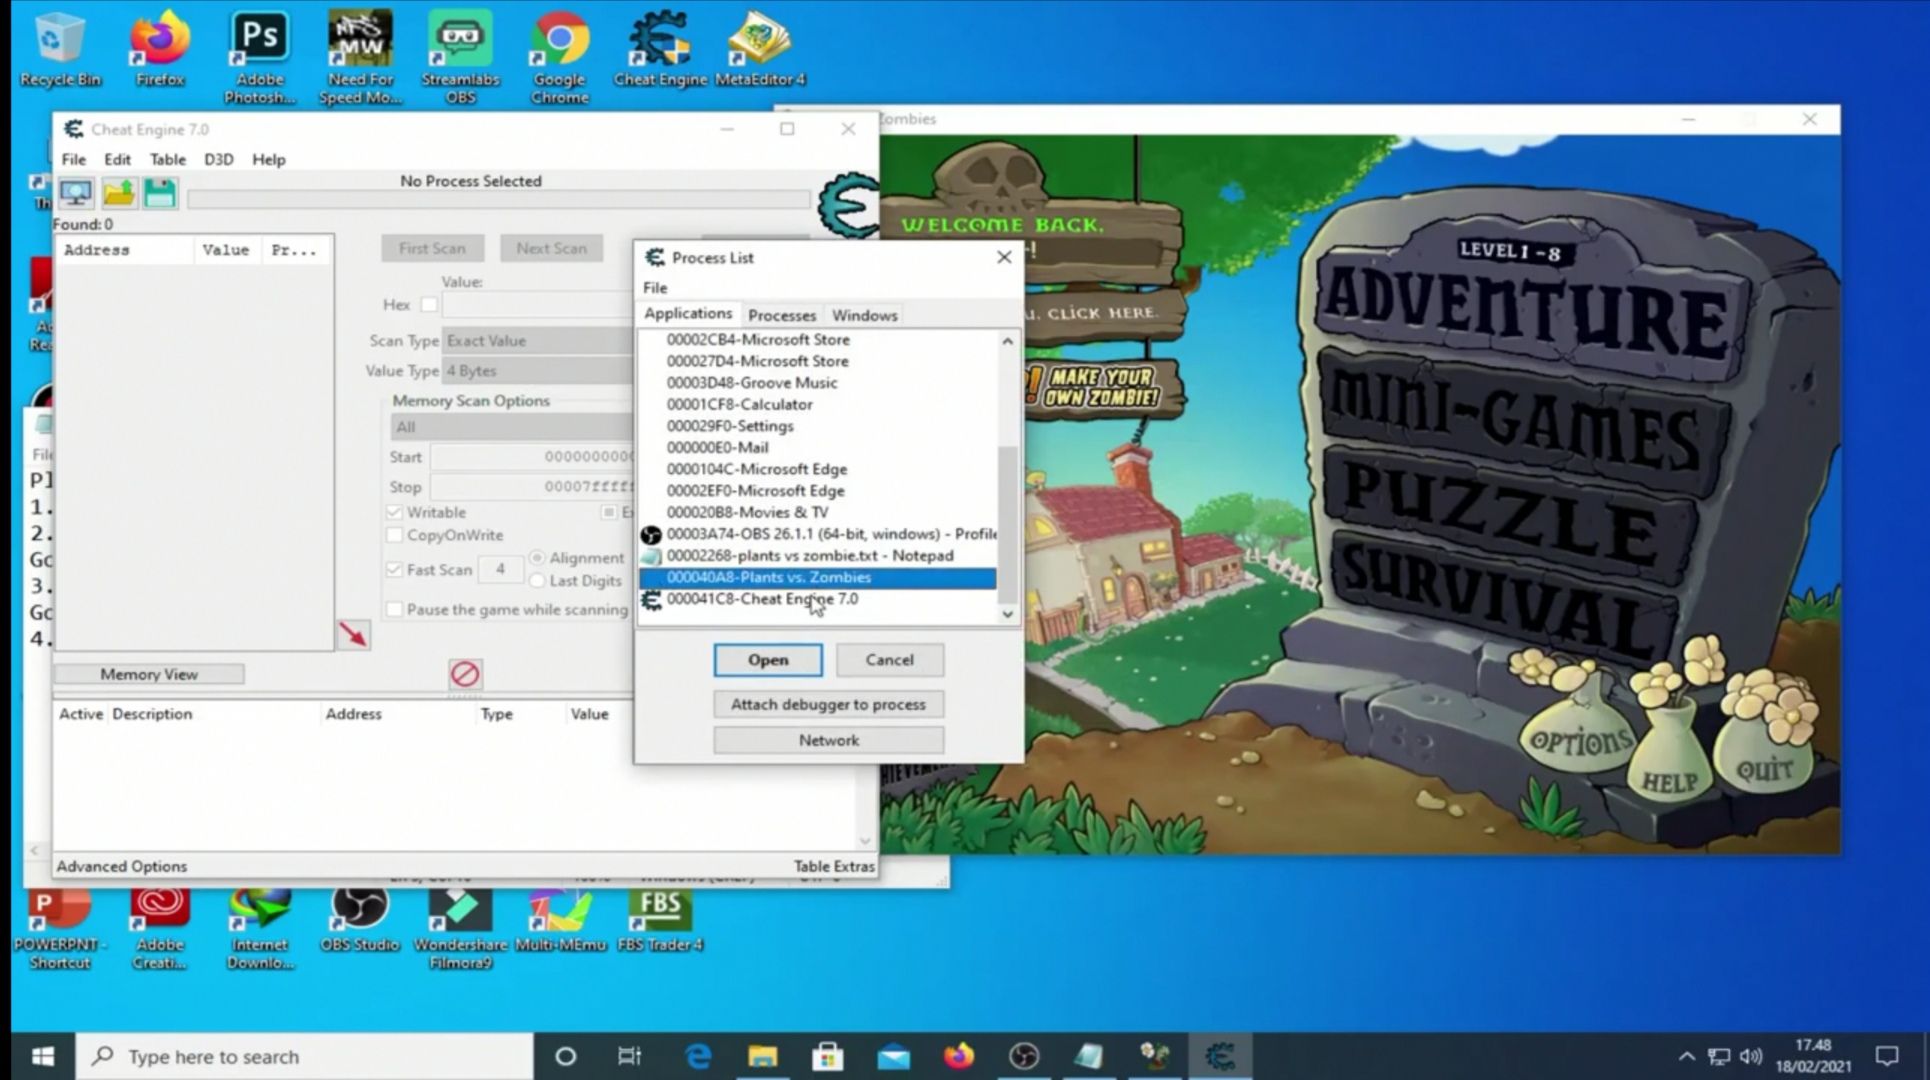Open the Recycle Bin desktop icon
Image resolution: width=1930 pixels, height=1080 pixels.
point(60,49)
